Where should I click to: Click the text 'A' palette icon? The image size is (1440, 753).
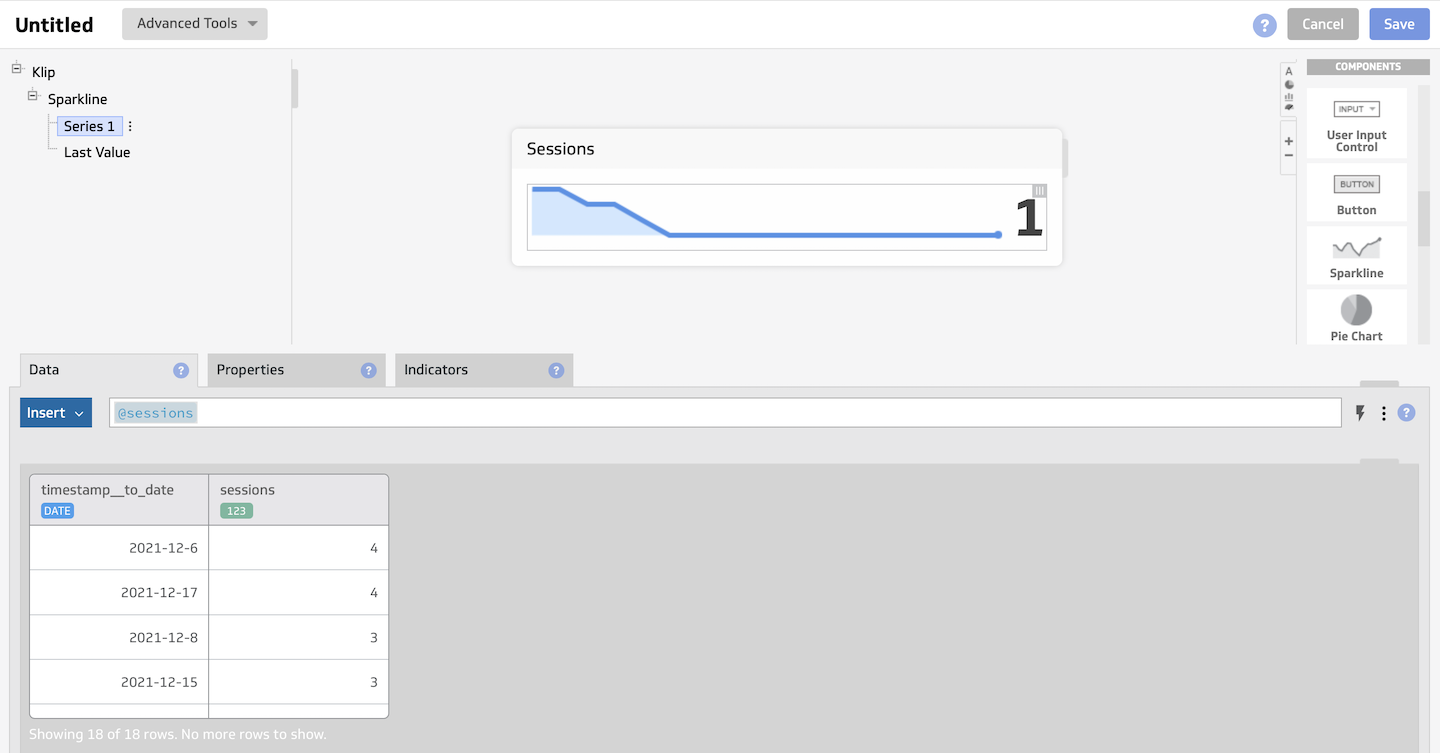coord(1288,71)
